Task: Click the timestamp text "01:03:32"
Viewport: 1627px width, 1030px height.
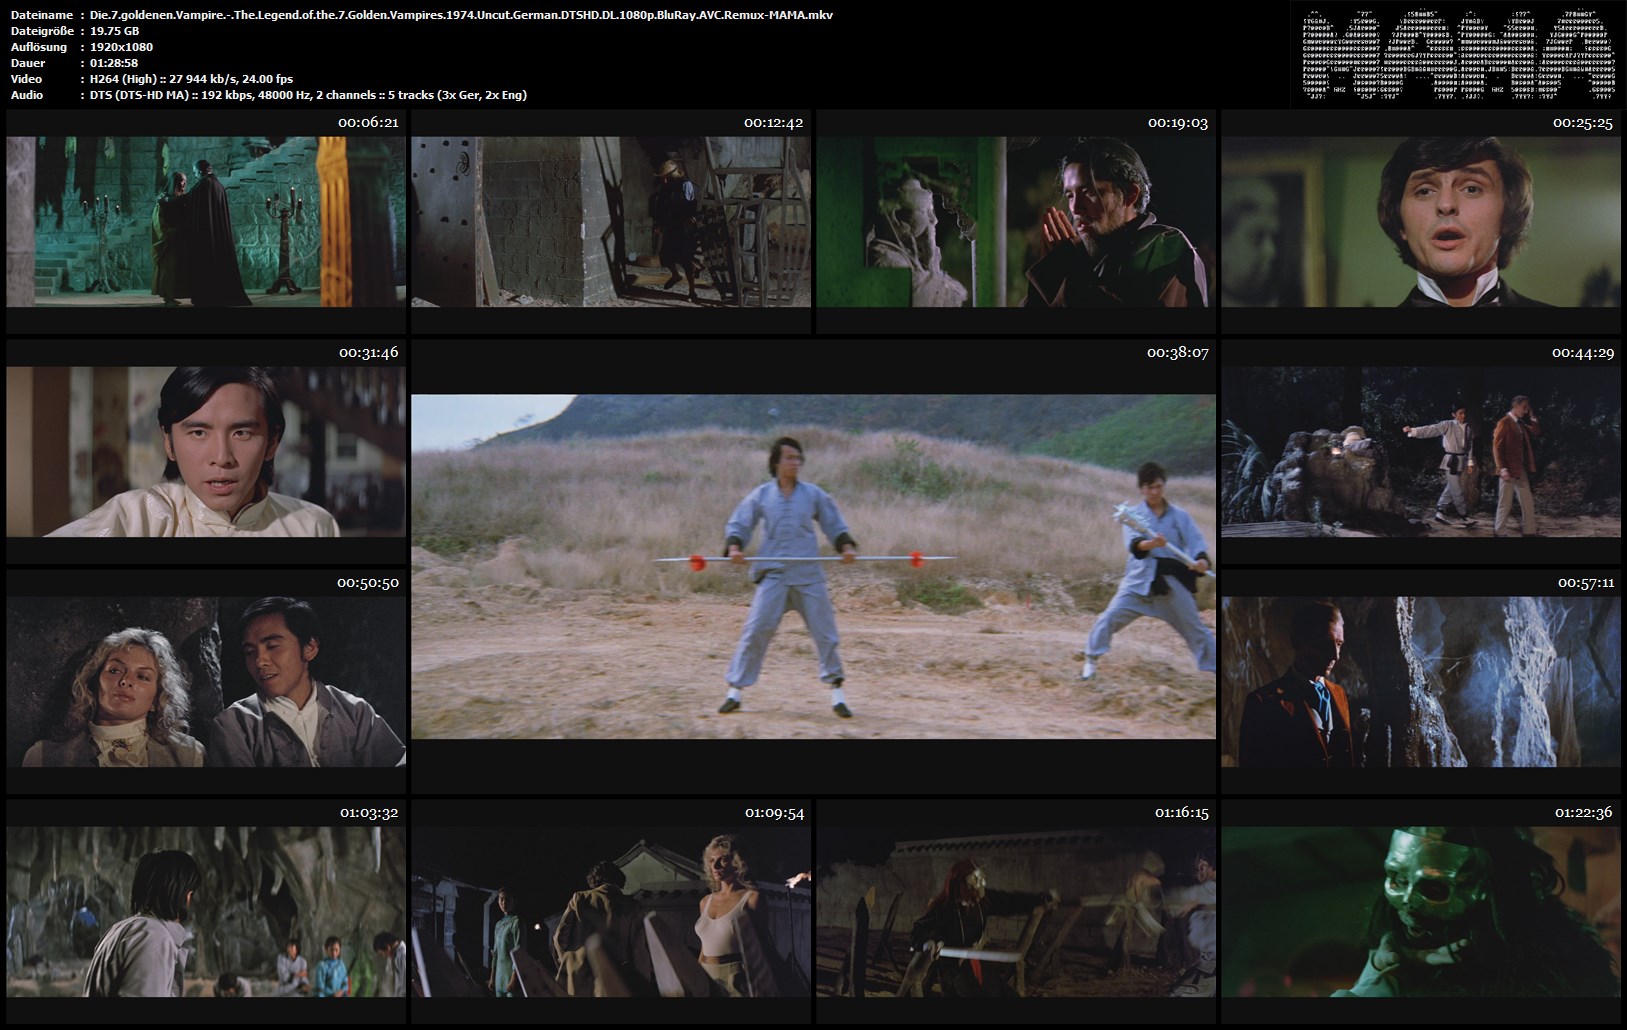Action: (x=368, y=813)
